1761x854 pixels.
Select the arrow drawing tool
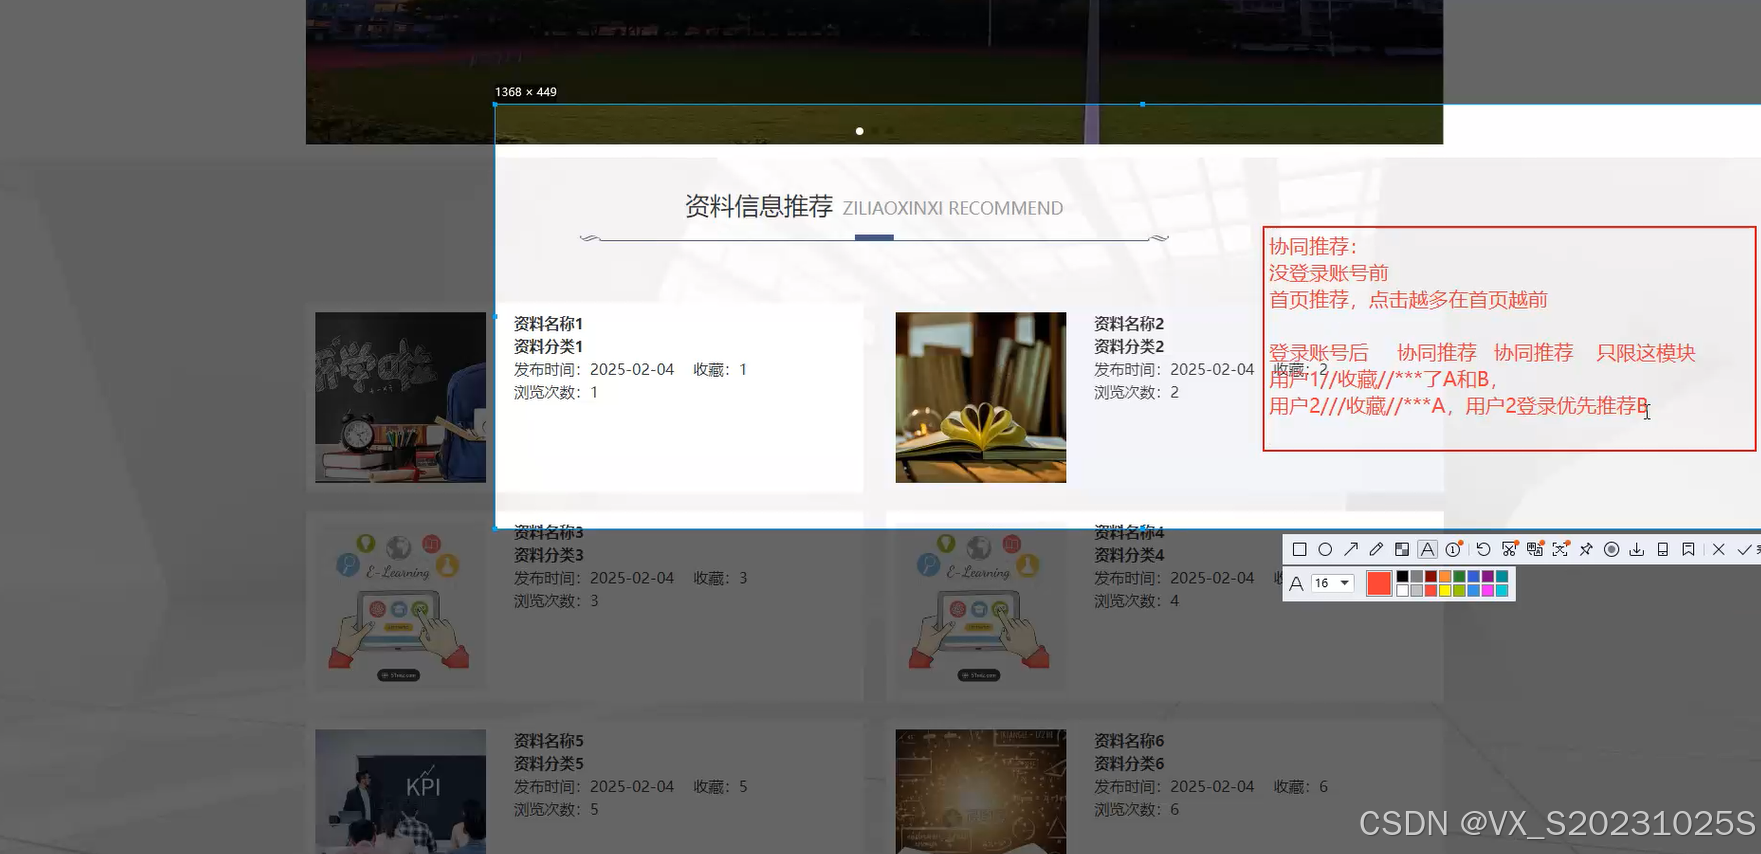[1351, 550]
